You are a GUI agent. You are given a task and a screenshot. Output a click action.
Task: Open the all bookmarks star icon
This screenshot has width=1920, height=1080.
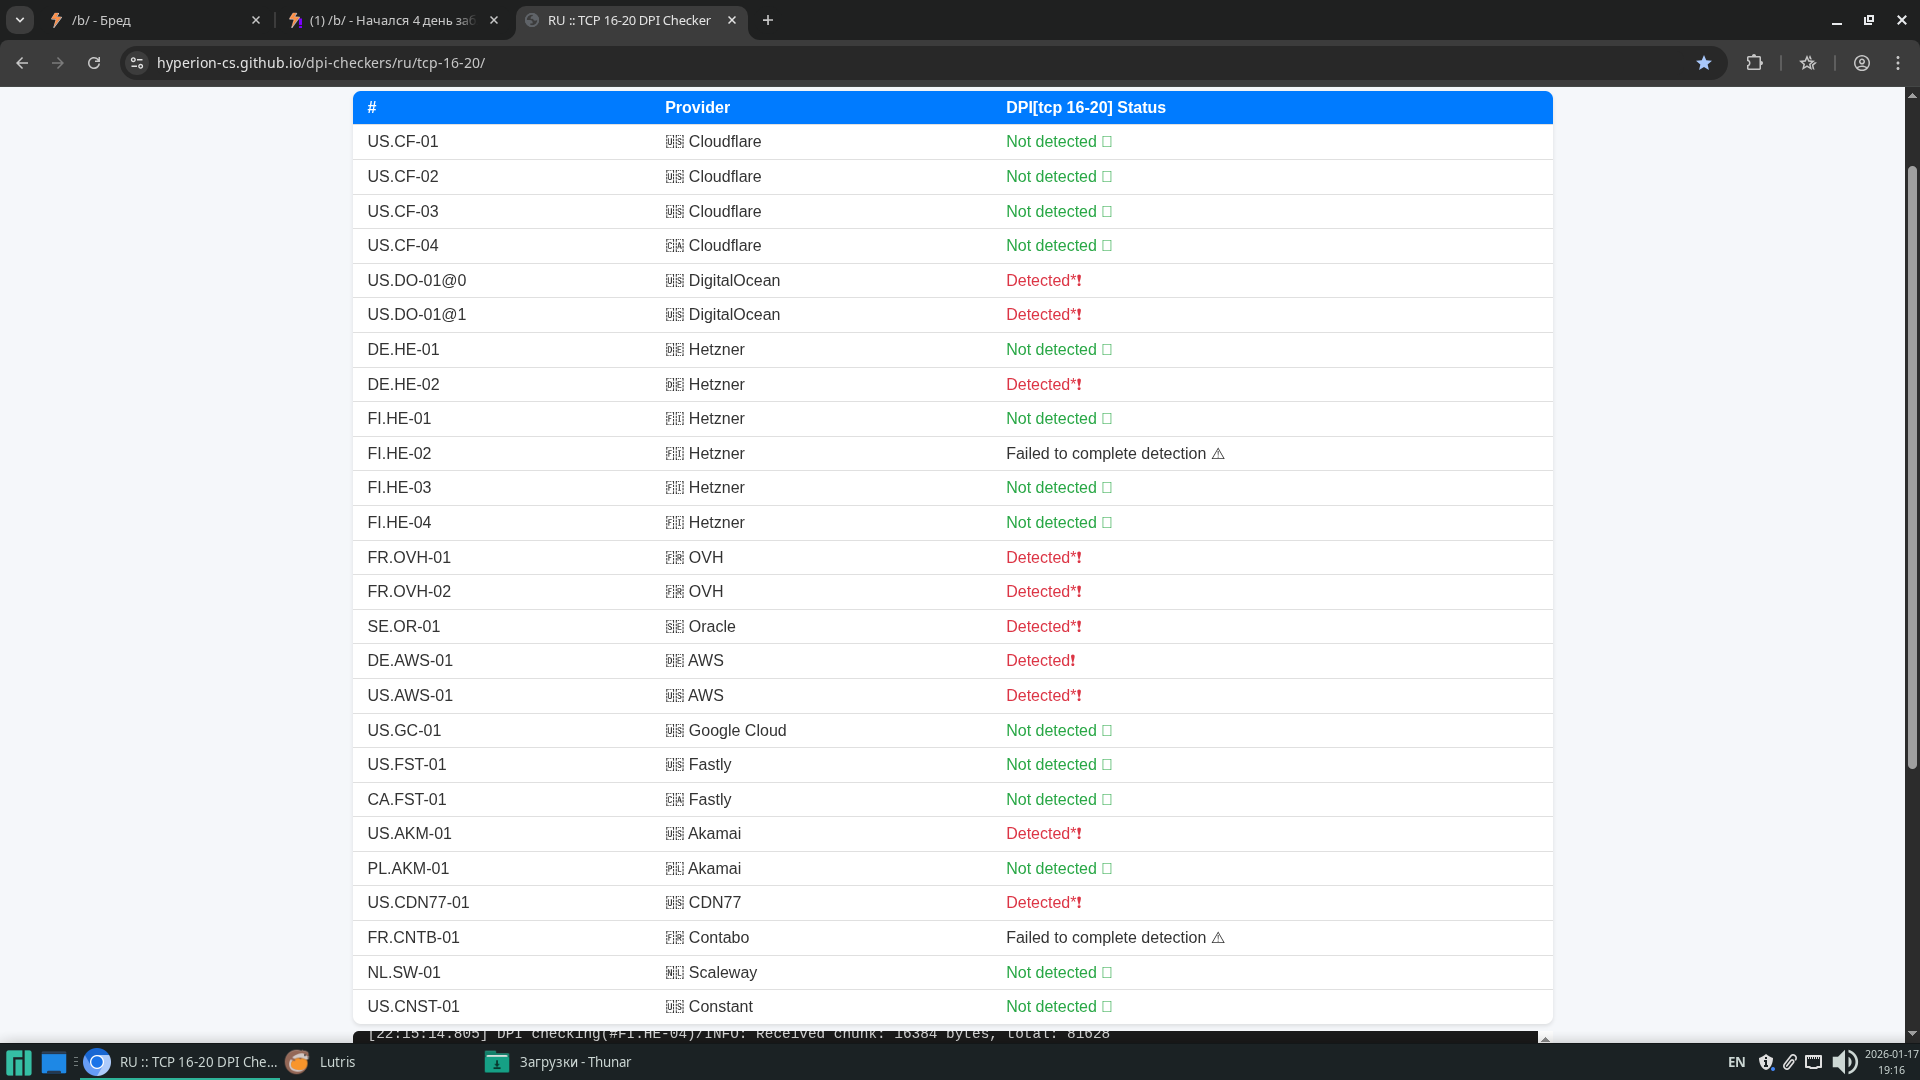click(x=1808, y=63)
